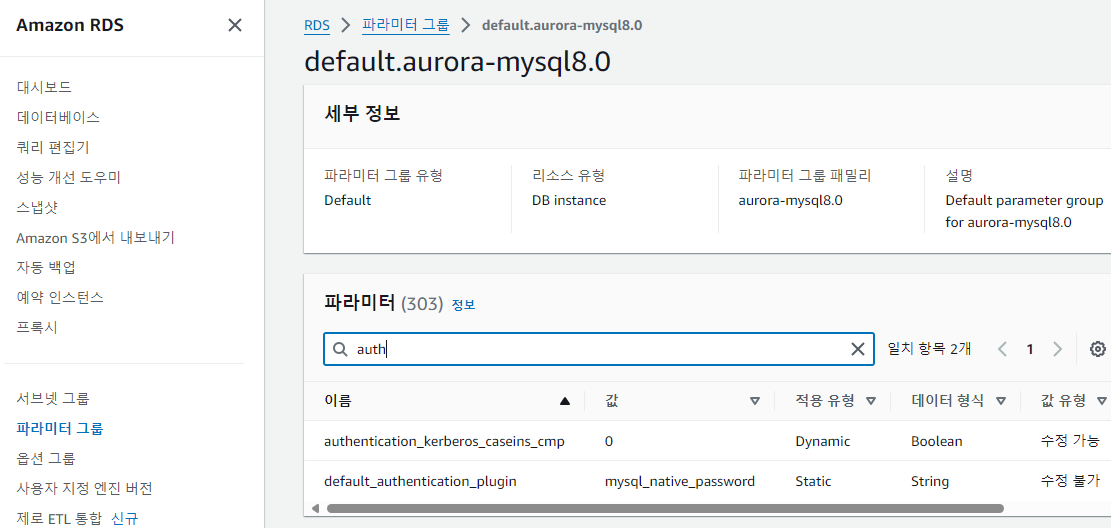Click the Dynamic apply type cell
1111x528 pixels.
[x=823, y=441]
